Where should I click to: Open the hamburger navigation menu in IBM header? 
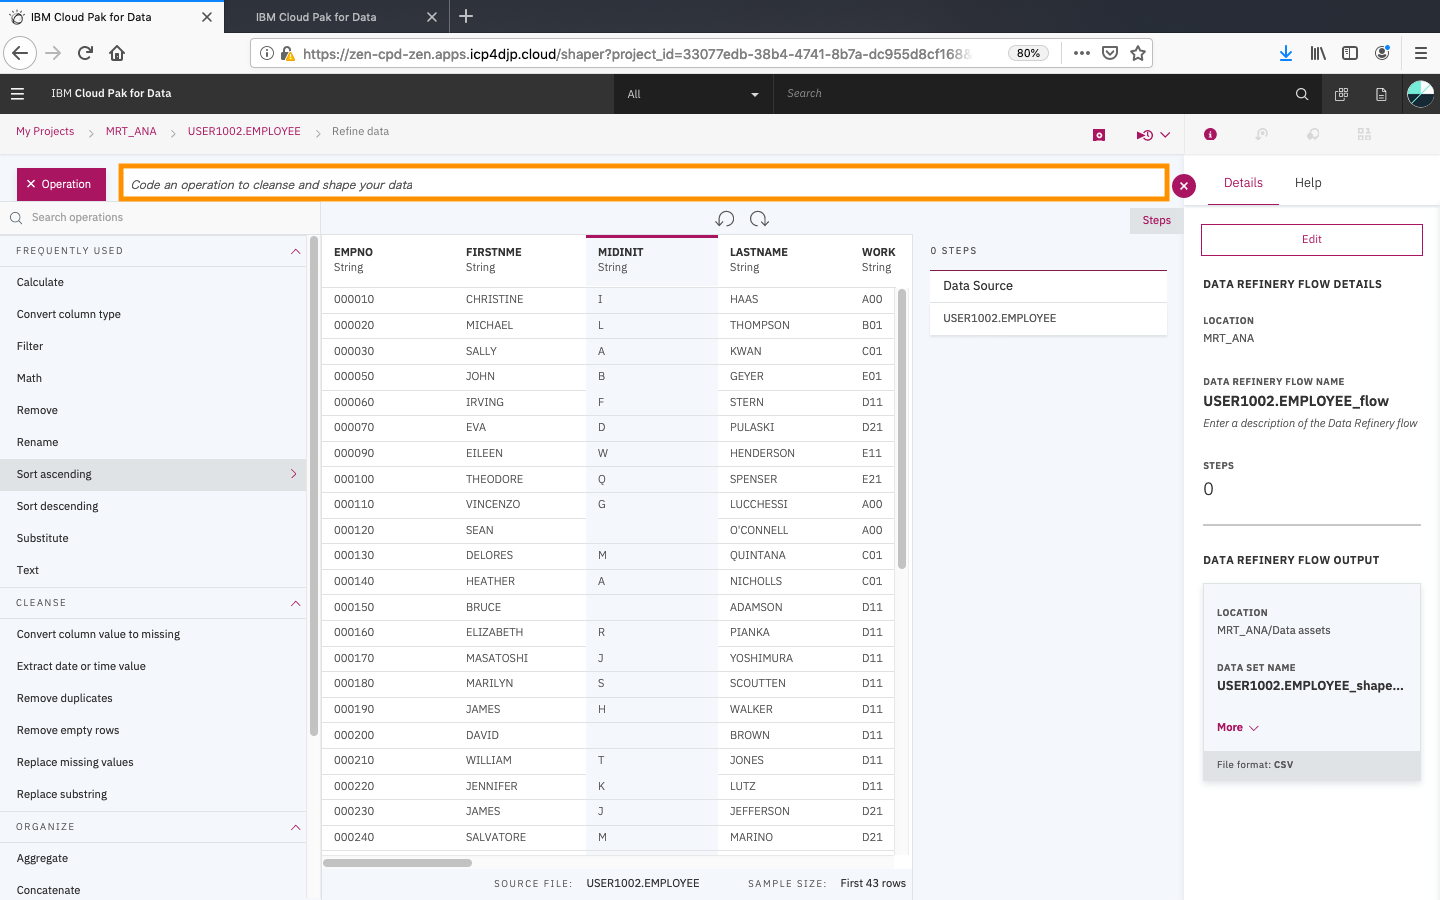[x=17, y=94]
